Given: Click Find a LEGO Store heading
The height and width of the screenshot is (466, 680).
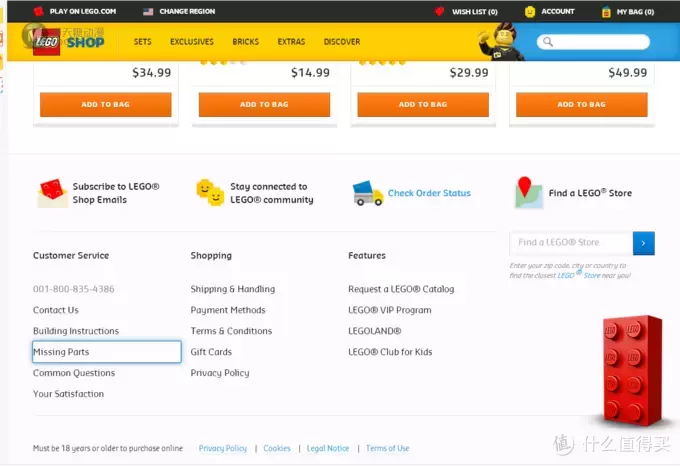Looking at the screenshot, I should coord(590,193).
